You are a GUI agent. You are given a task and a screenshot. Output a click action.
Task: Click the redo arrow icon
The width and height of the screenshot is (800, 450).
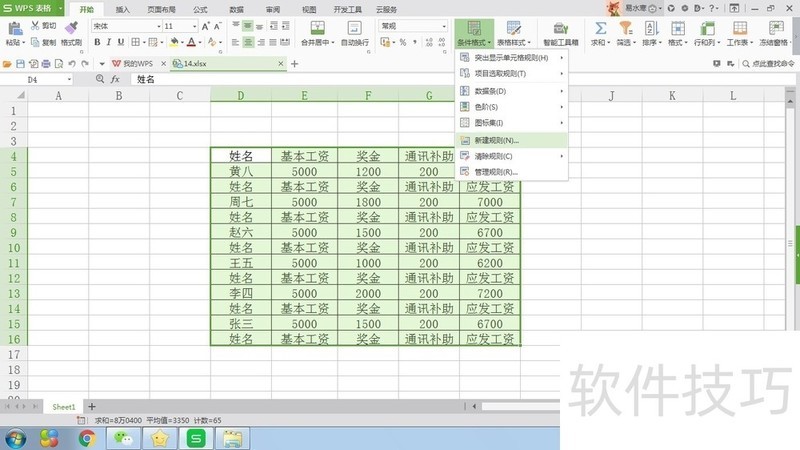coord(85,64)
